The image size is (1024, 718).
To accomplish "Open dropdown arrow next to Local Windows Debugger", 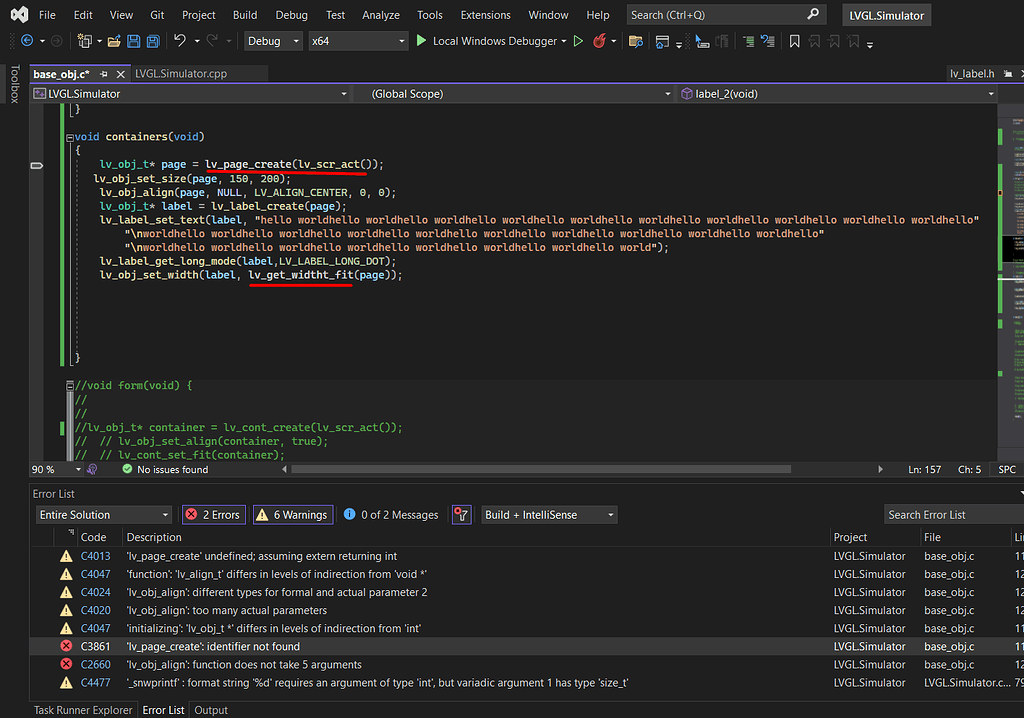I will (564, 41).
